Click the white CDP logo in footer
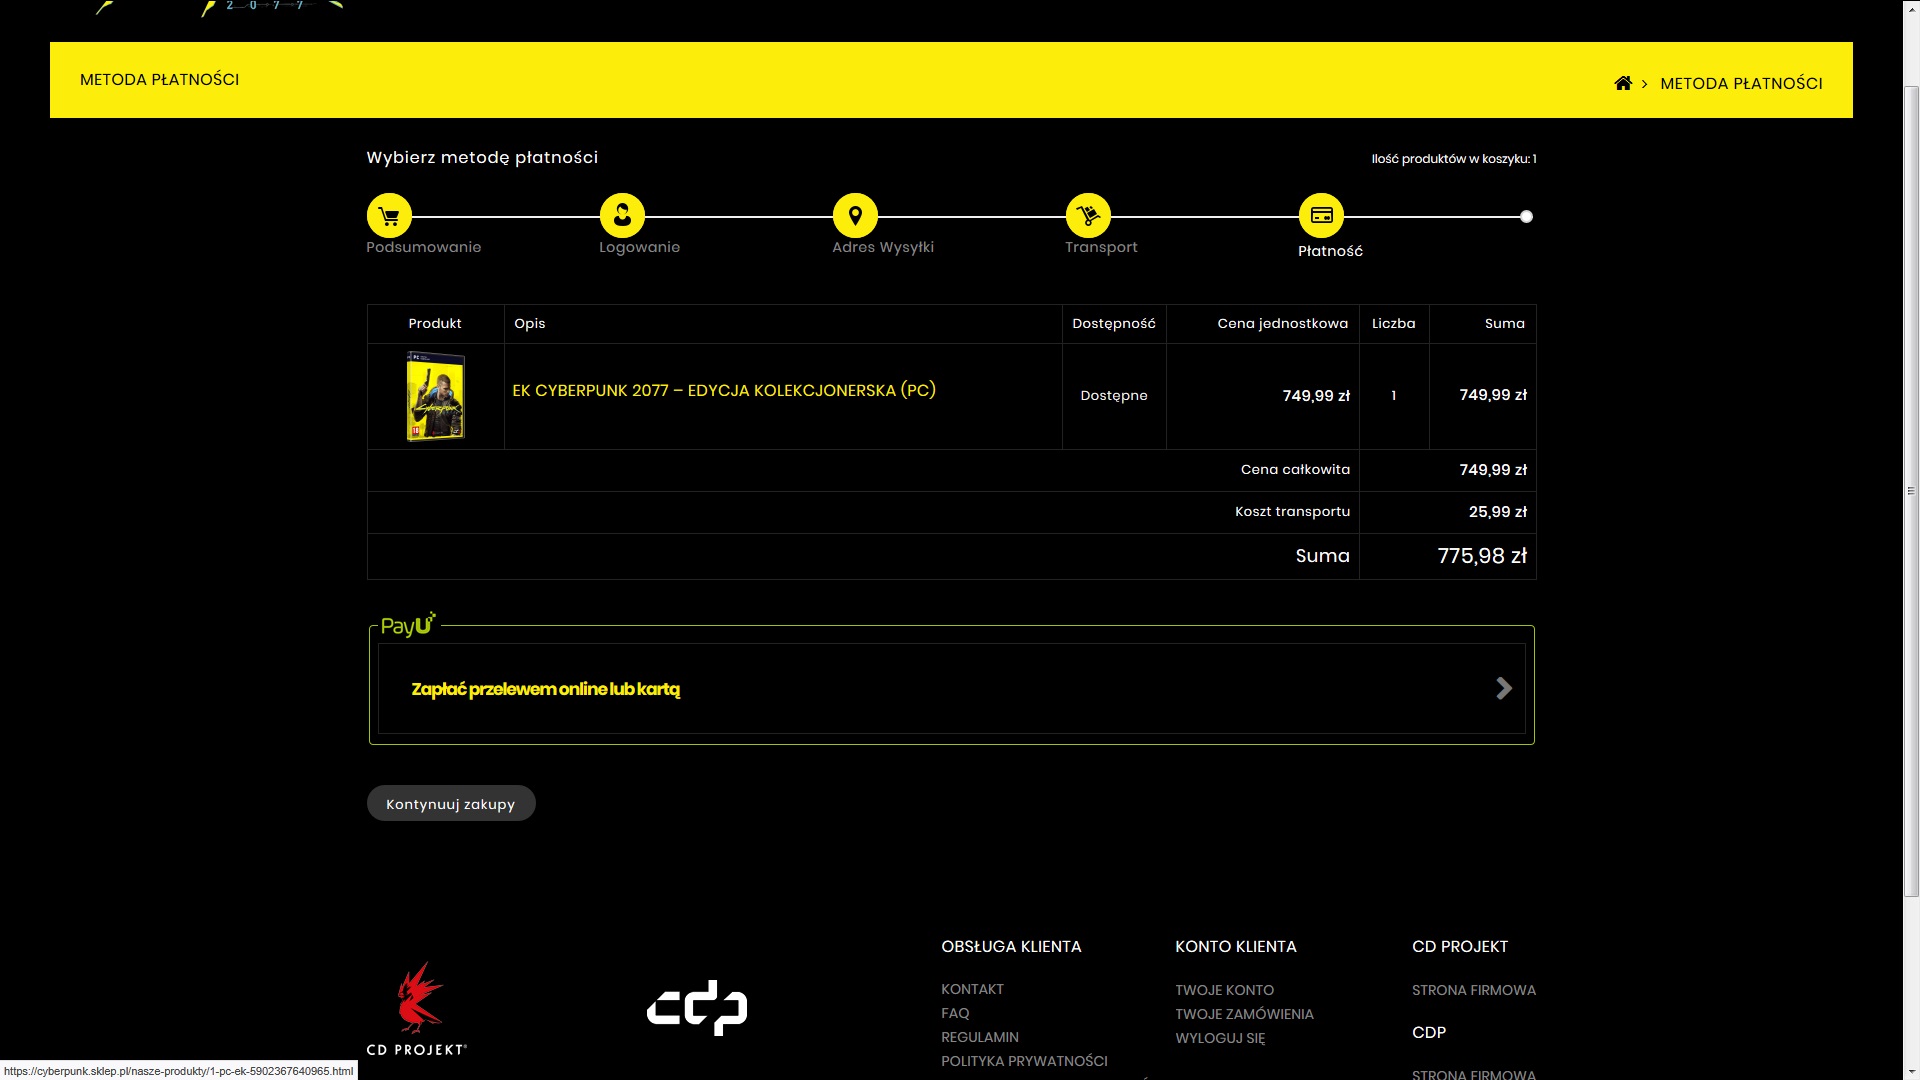 pyautogui.click(x=697, y=1007)
